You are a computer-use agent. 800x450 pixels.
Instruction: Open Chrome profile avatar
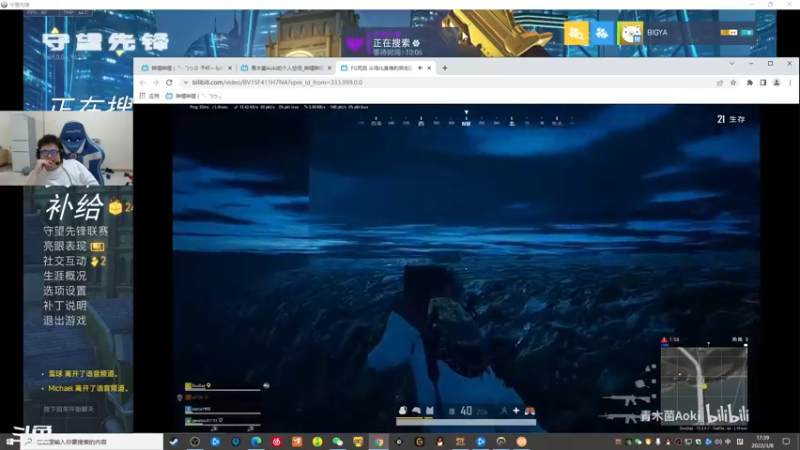[x=777, y=83]
